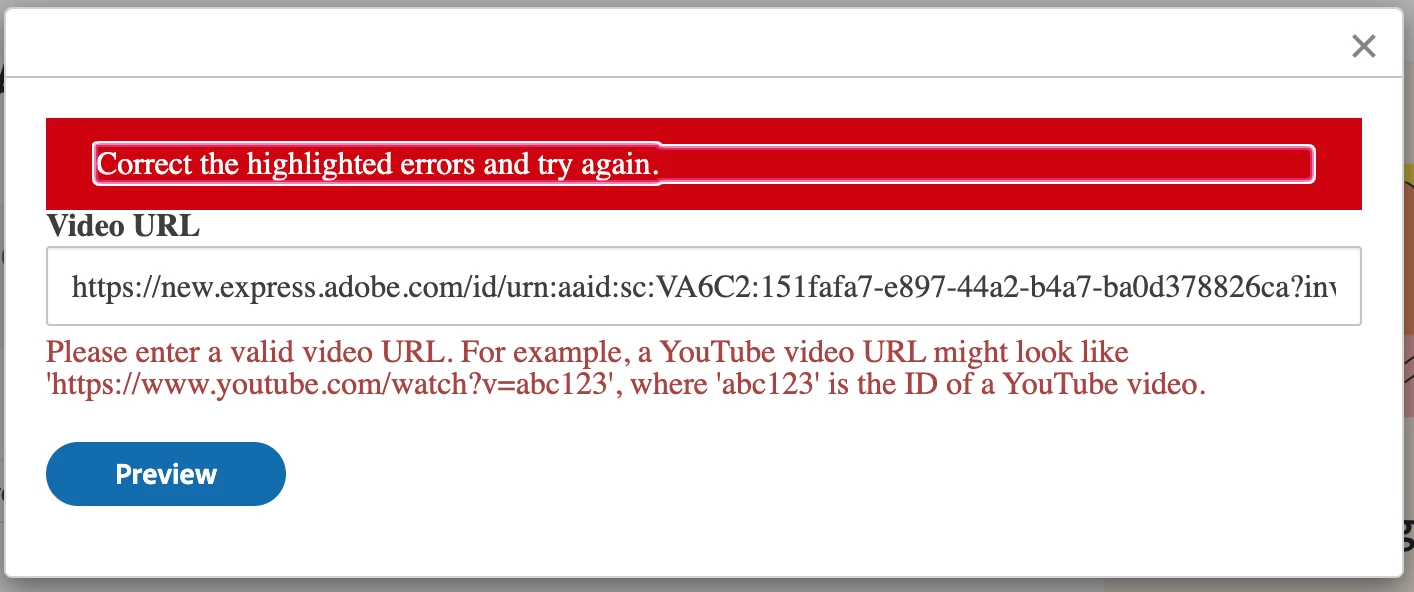Click red banner area left of alert text
The image size is (1414, 592).
coord(69,164)
